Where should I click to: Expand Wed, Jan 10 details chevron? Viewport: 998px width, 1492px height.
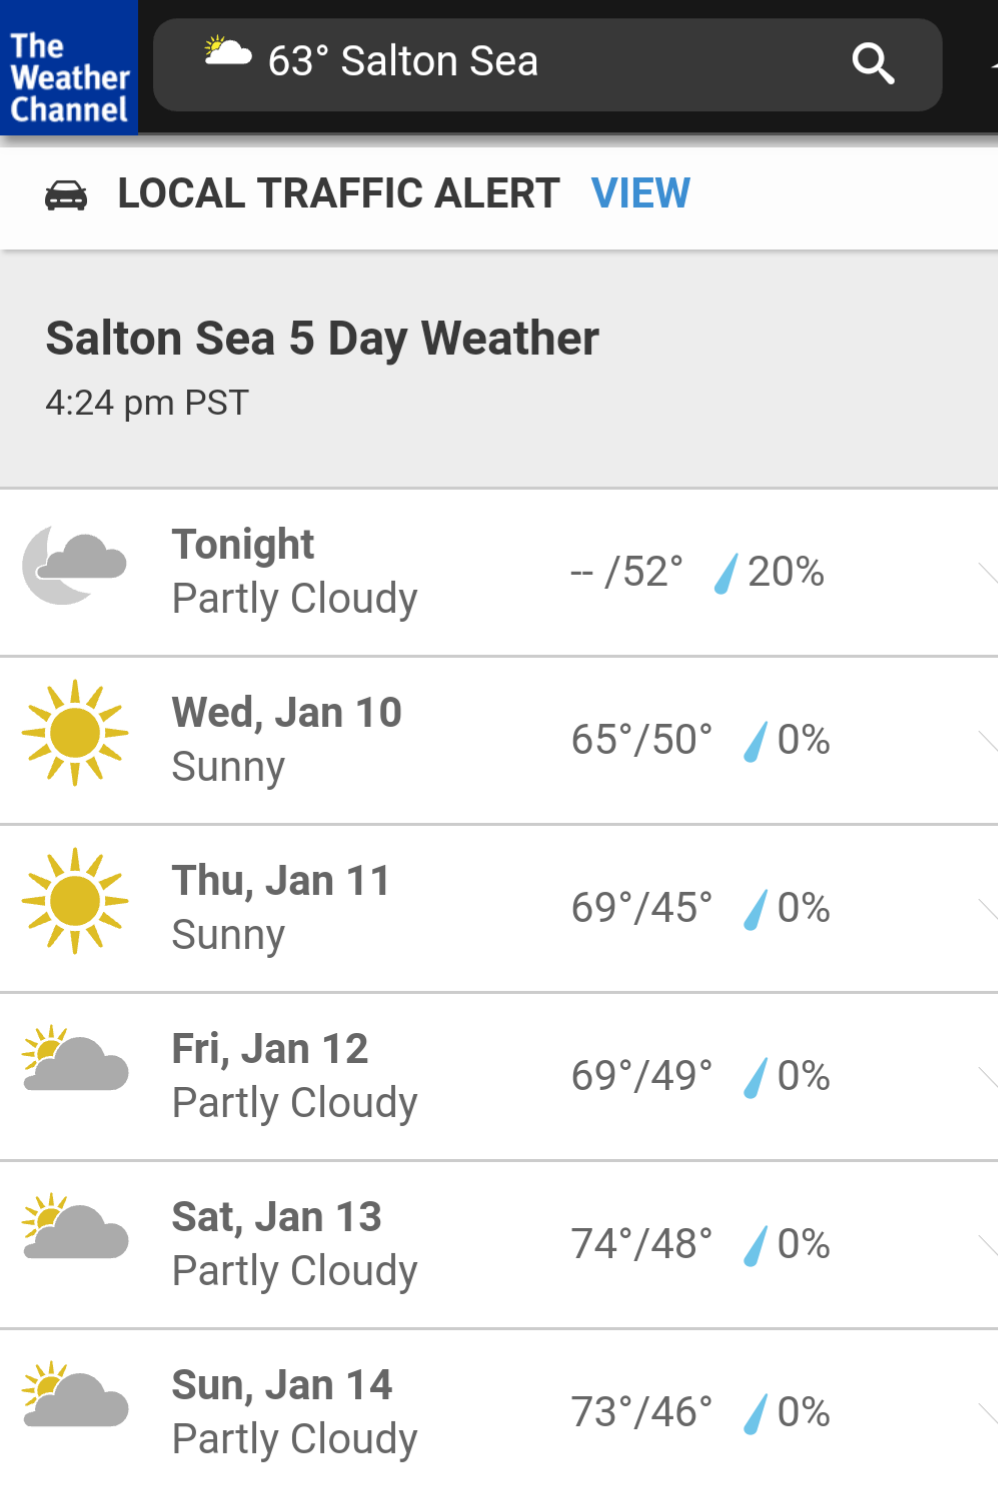(x=988, y=741)
